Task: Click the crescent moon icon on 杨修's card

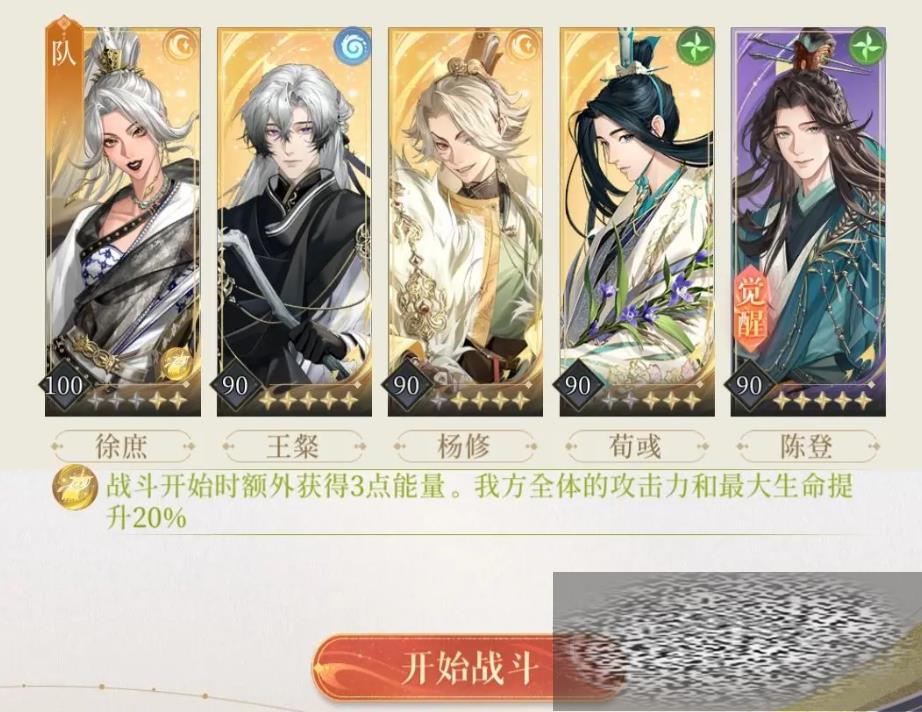Action: pyautogui.click(x=523, y=45)
